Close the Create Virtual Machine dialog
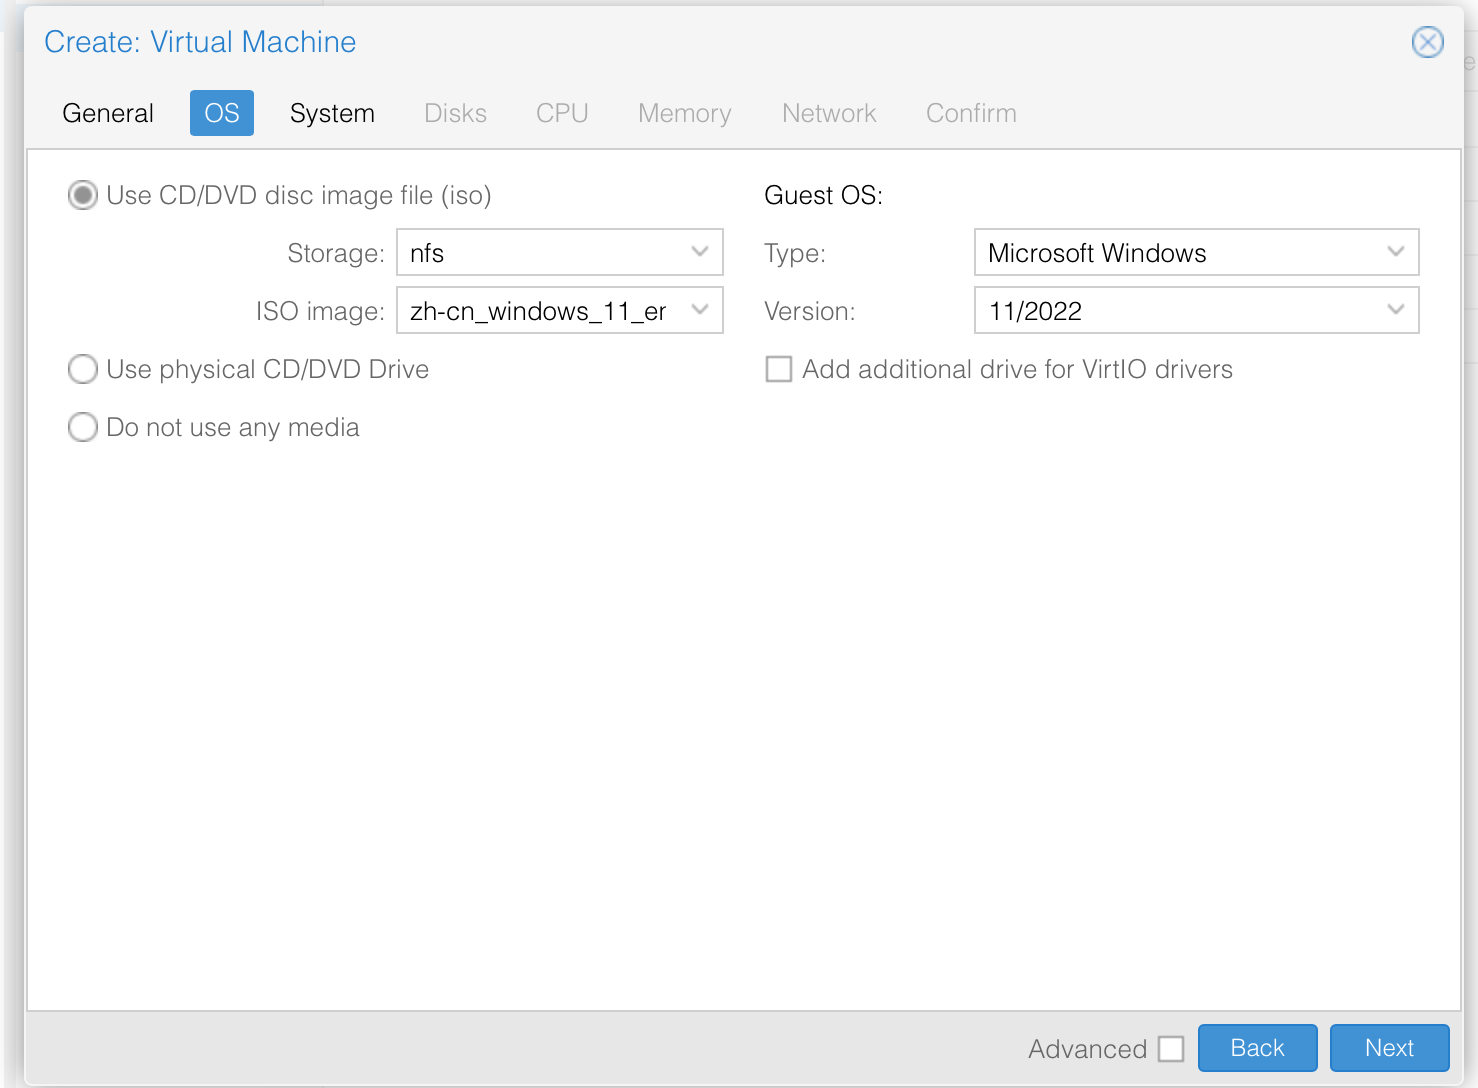This screenshot has width=1478, height=1088. (1427, 42)
